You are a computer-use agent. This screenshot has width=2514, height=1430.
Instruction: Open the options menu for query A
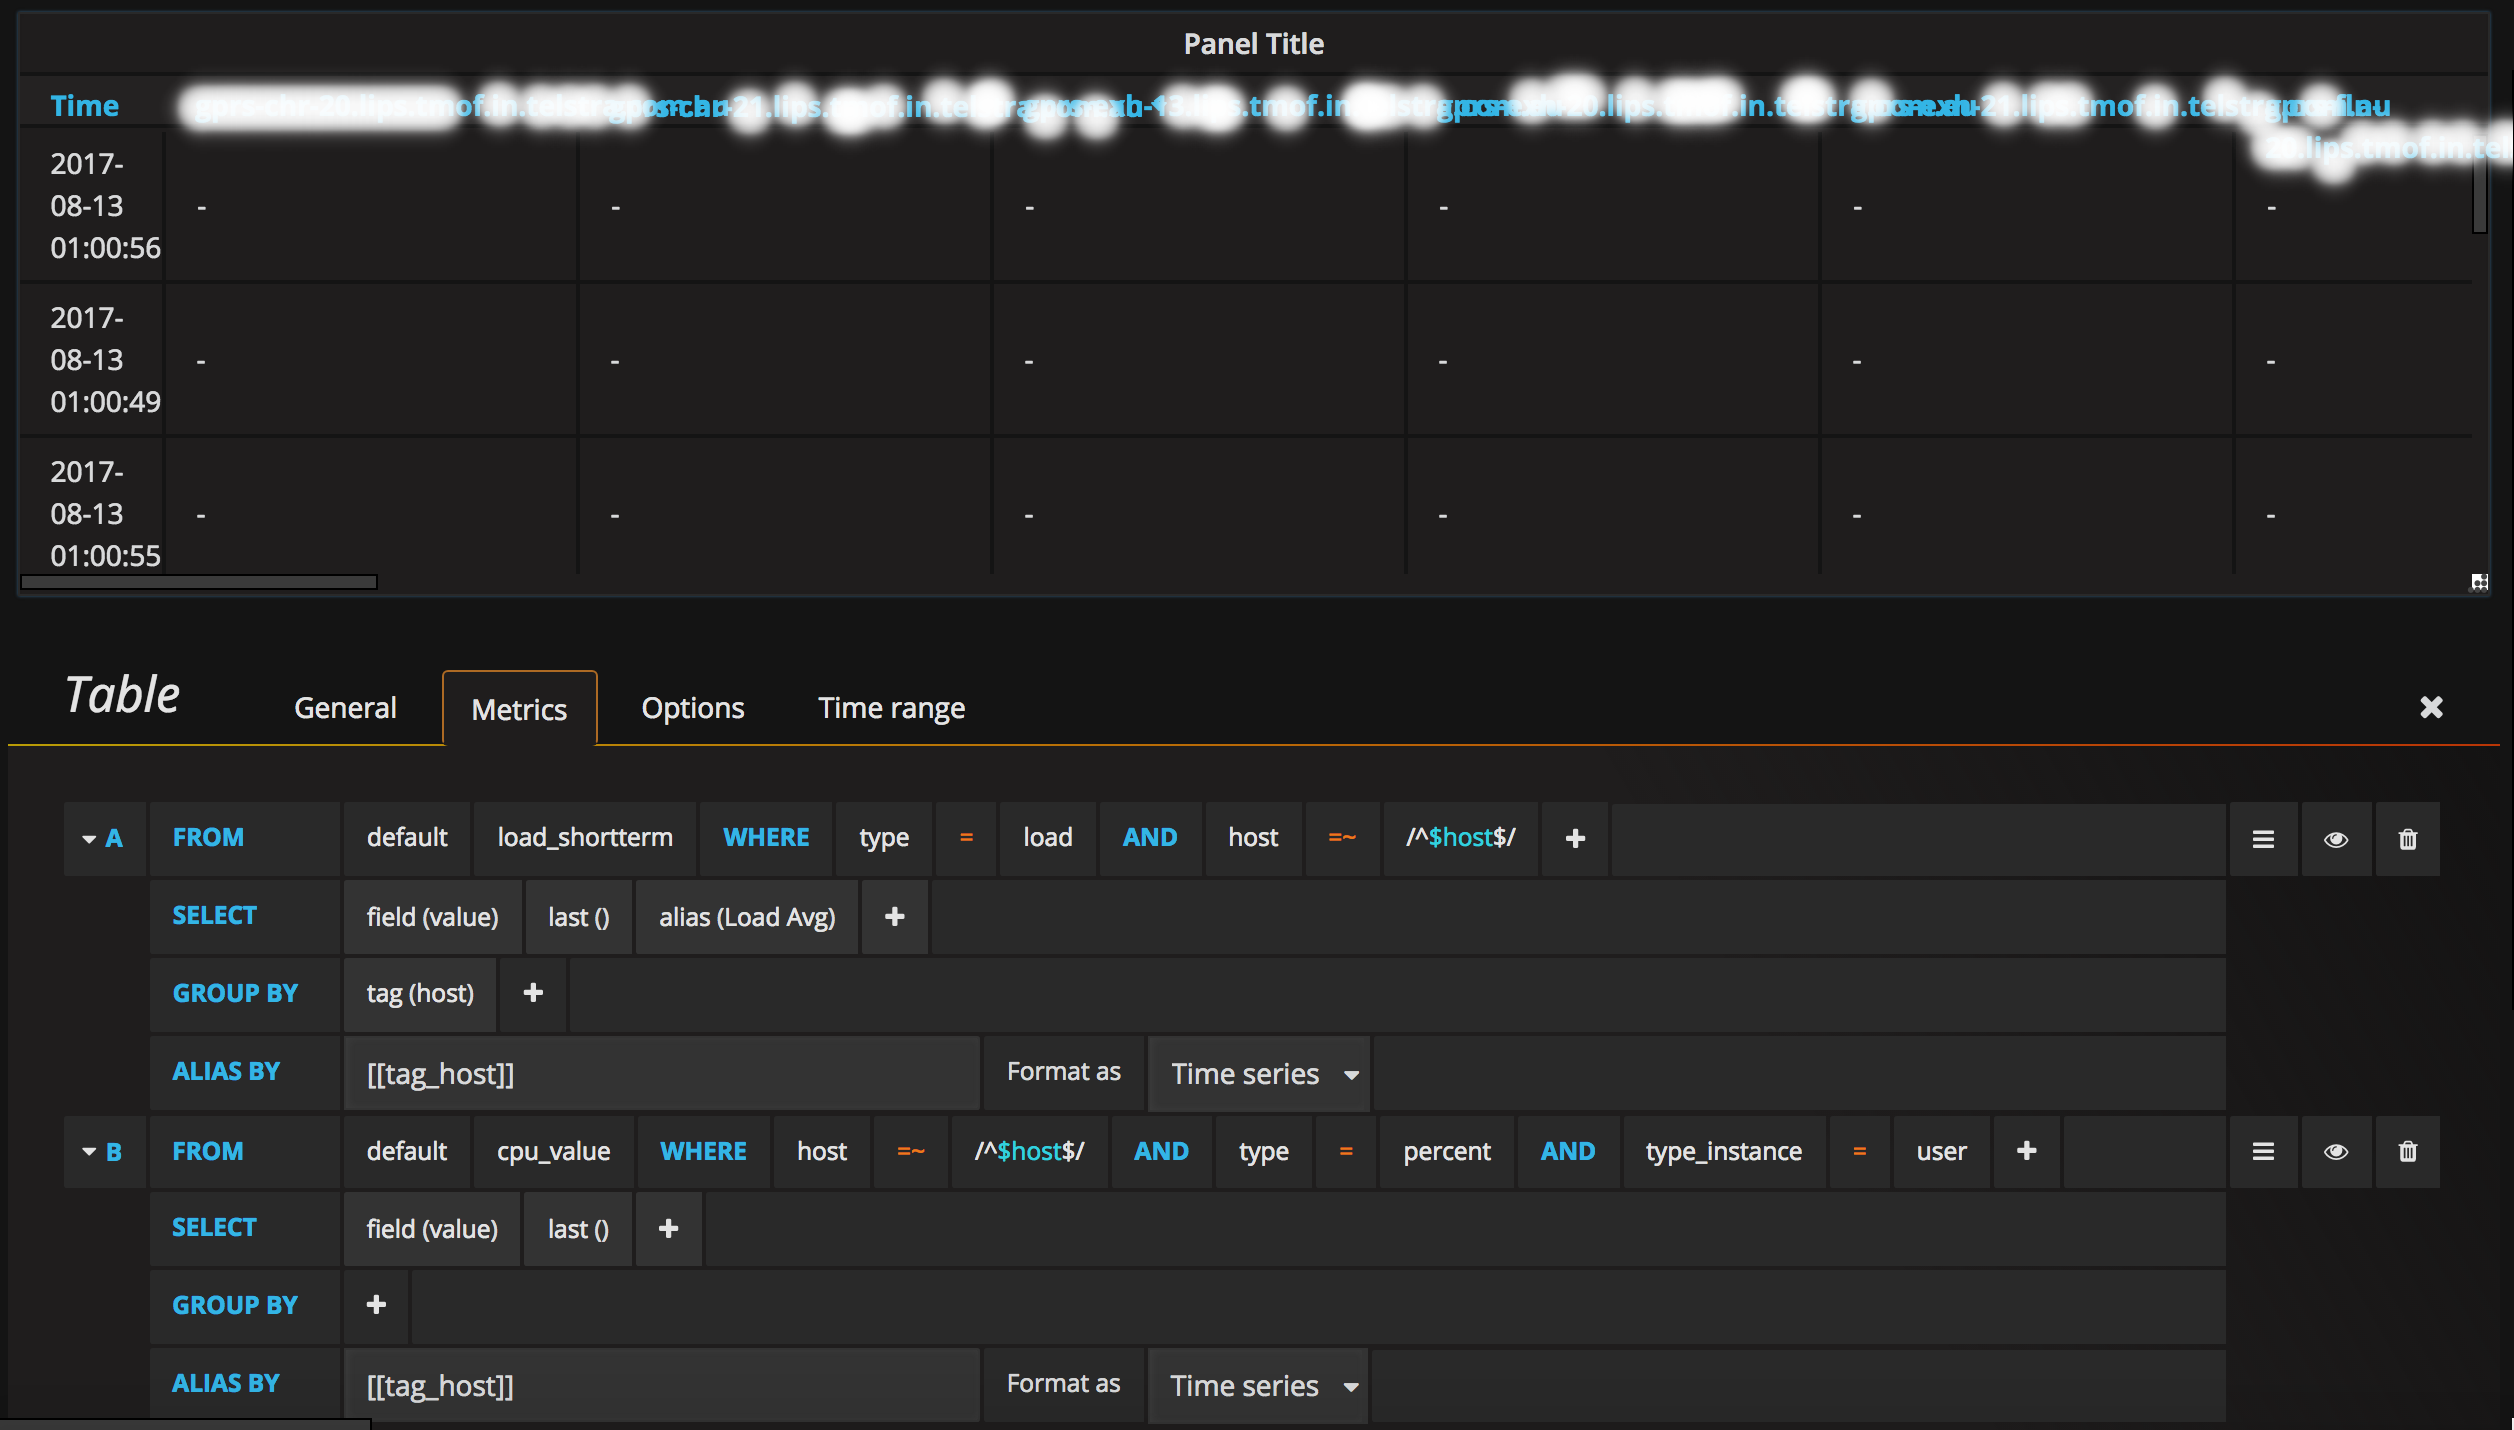[x=2263, y=838]
